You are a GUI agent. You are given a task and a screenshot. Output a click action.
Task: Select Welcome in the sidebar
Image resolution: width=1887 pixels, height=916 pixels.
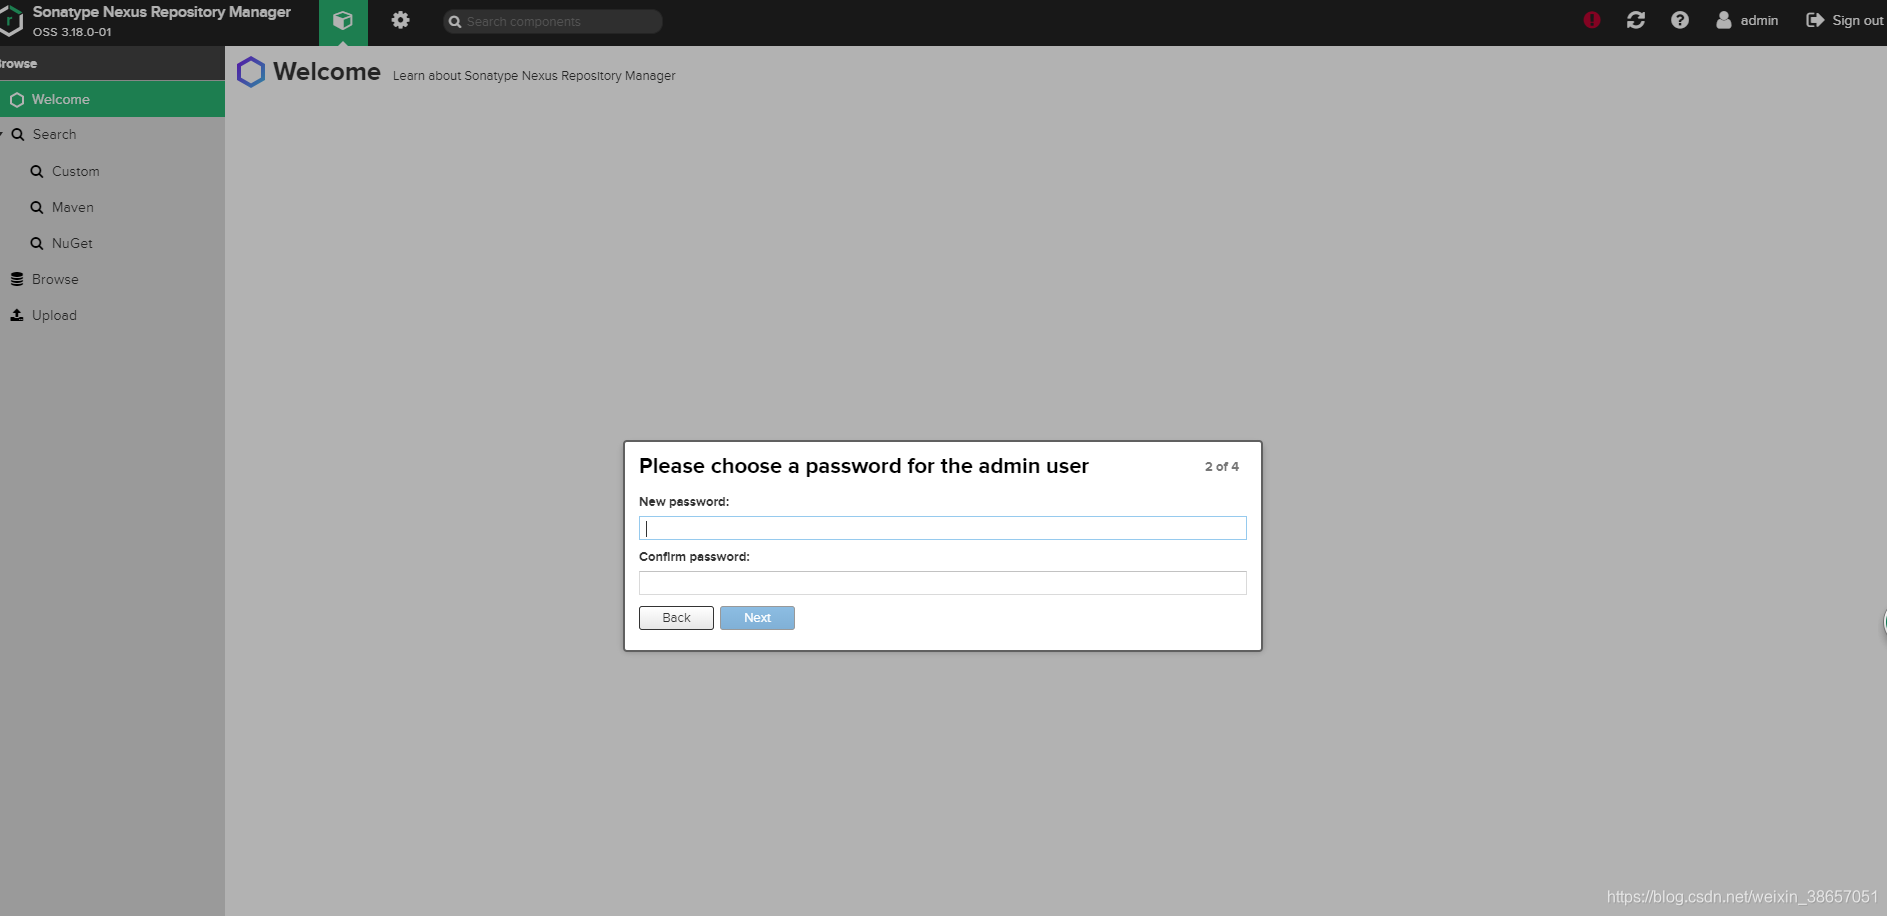(112, 99)
